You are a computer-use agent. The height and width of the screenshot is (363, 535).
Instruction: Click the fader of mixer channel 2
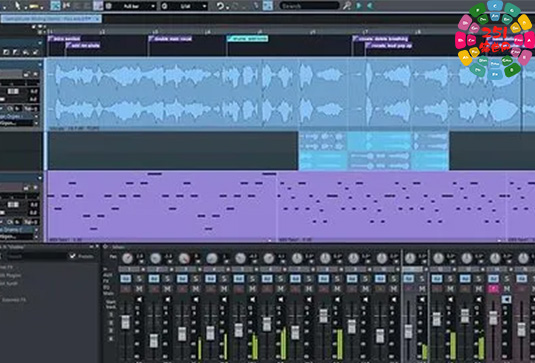(154, 340)
